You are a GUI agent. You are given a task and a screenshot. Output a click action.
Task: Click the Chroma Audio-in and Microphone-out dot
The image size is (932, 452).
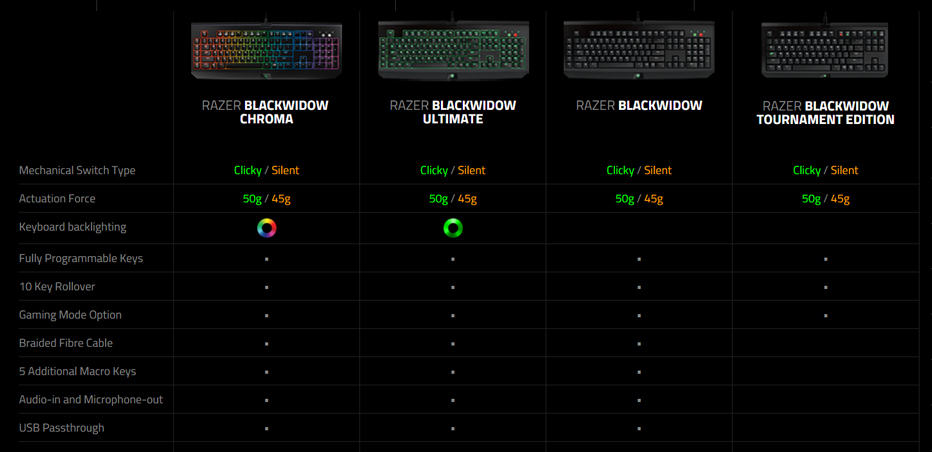267,400
